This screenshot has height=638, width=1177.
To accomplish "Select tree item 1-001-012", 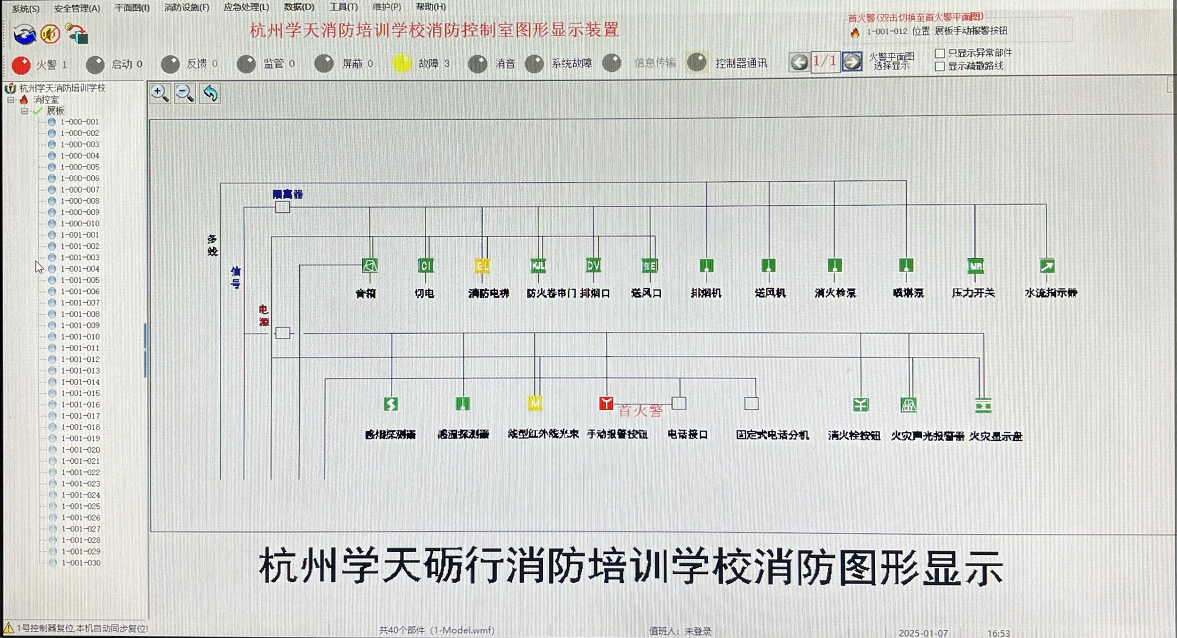I will click(x=80, y=359).
